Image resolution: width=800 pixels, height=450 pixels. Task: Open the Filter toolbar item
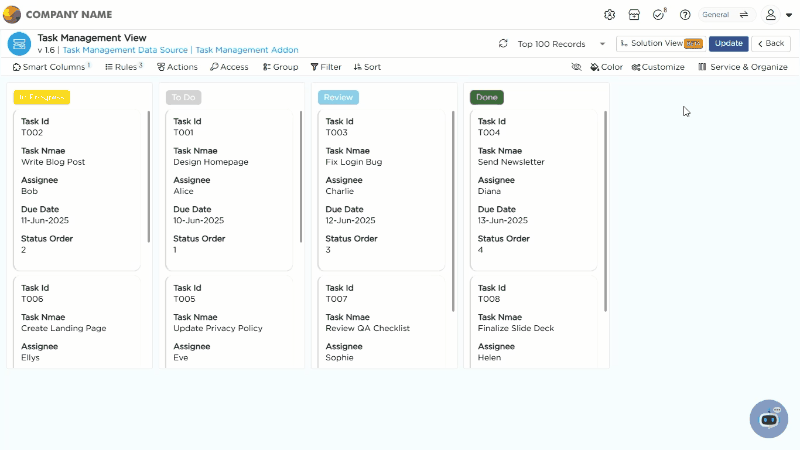[x=325, y=67]
